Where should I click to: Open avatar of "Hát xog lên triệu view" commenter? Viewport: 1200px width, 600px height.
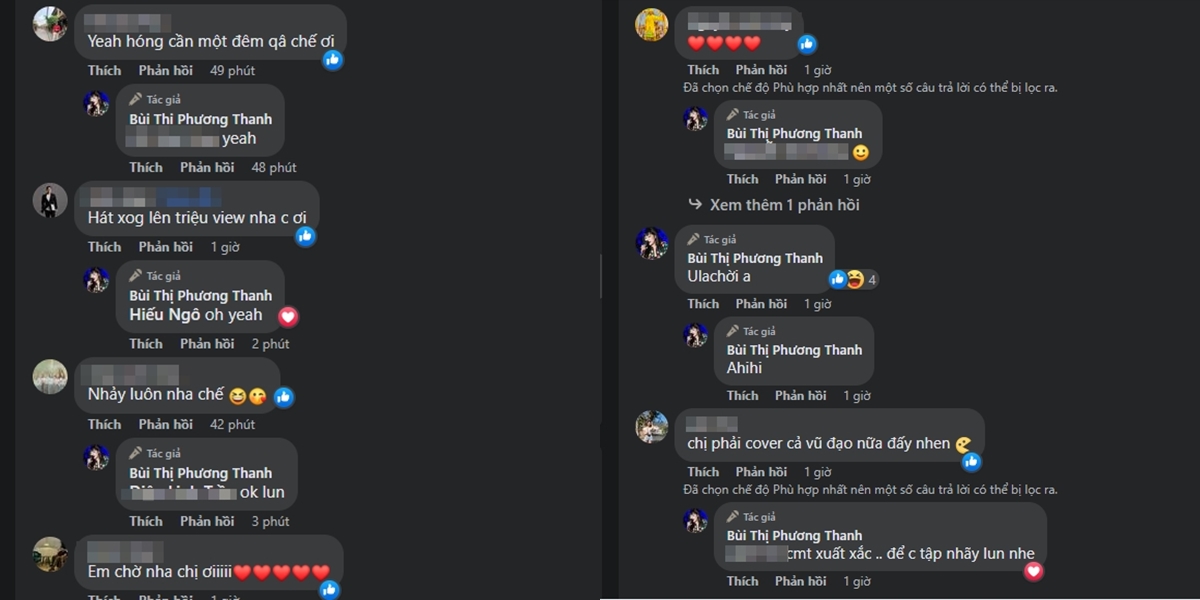pos(50,200)
